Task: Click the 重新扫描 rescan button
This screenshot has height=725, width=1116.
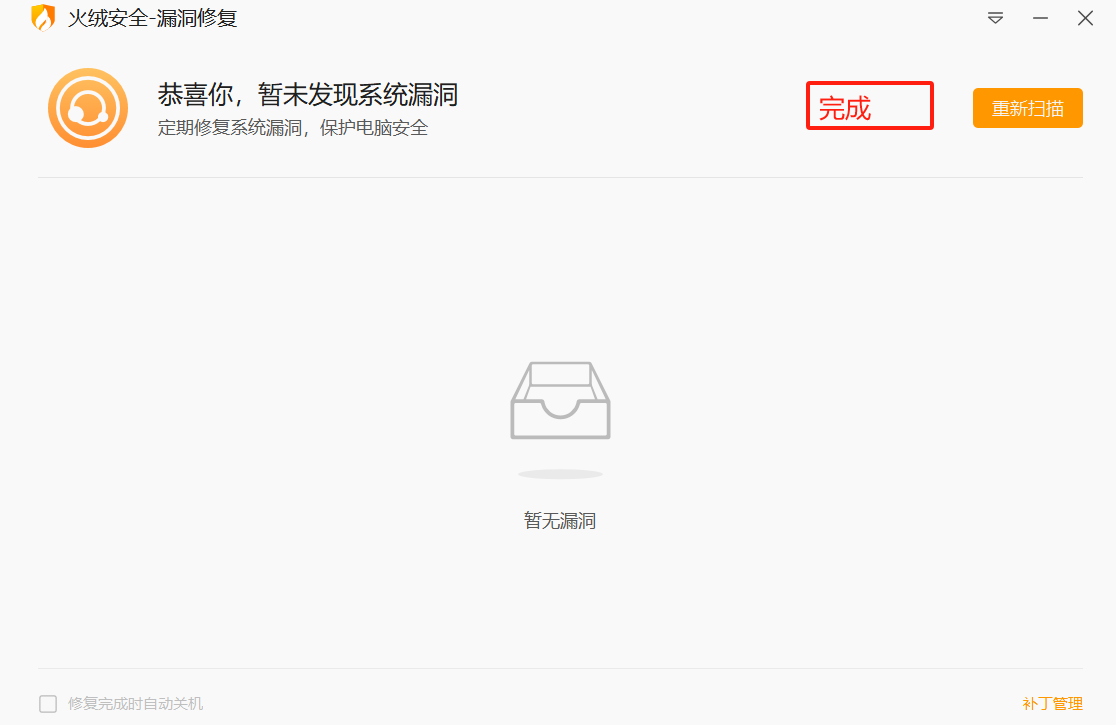Action: 1028,108
